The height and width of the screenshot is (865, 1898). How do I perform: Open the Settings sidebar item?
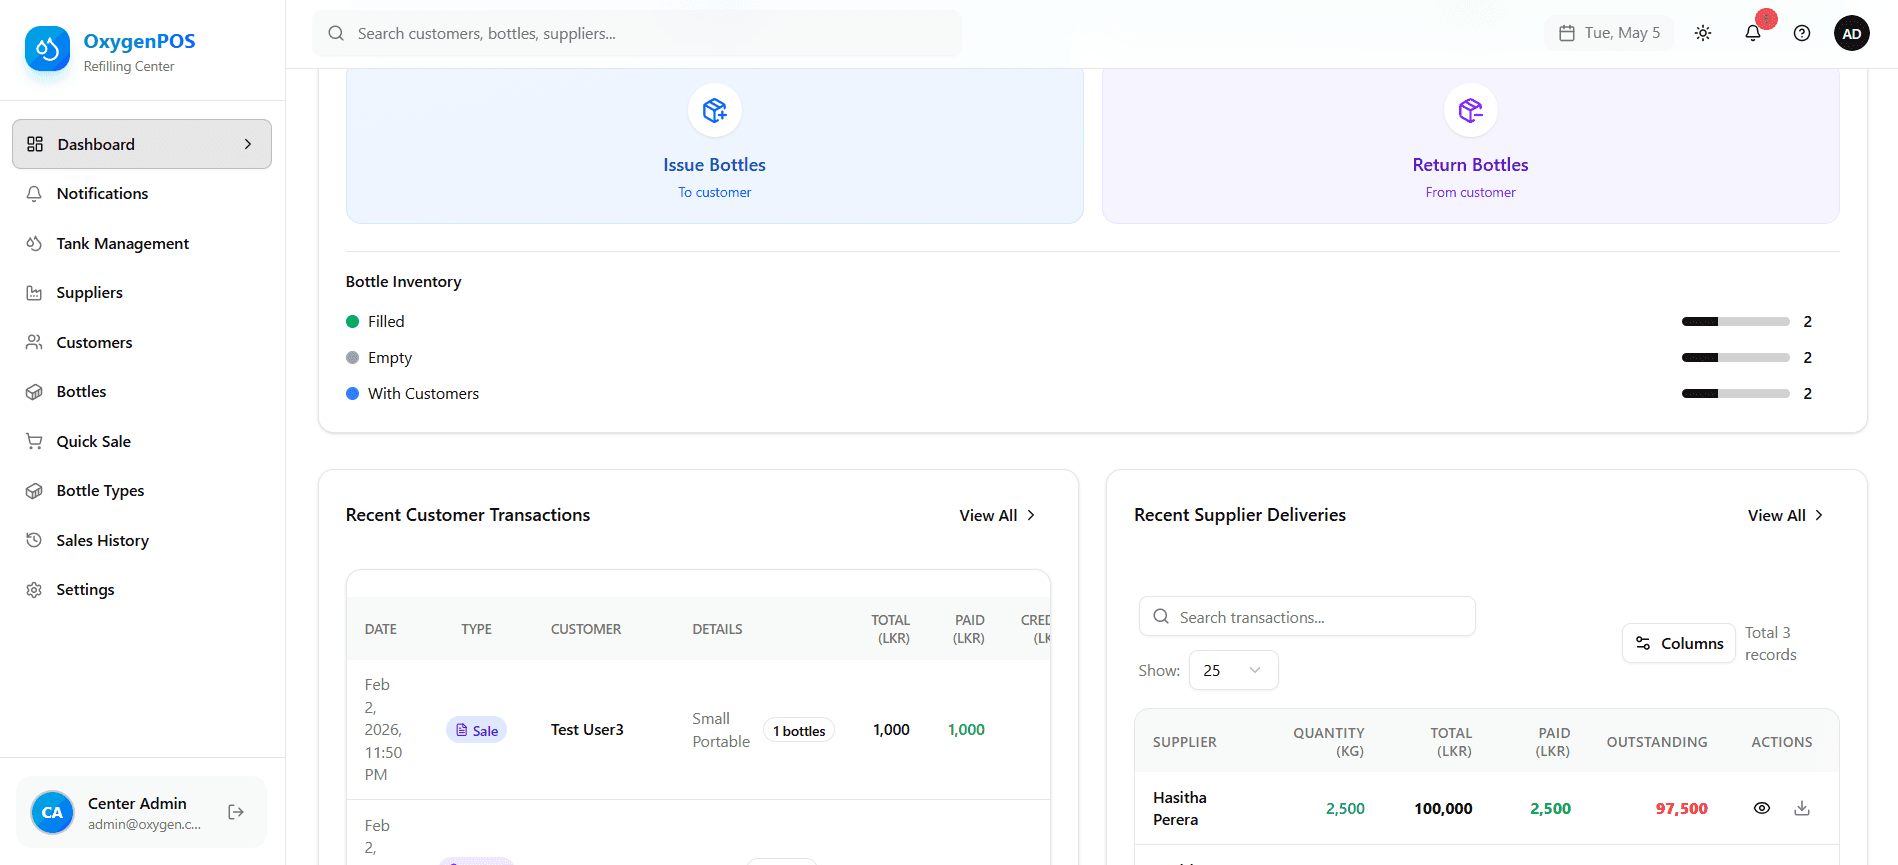(x=142, y=590)
